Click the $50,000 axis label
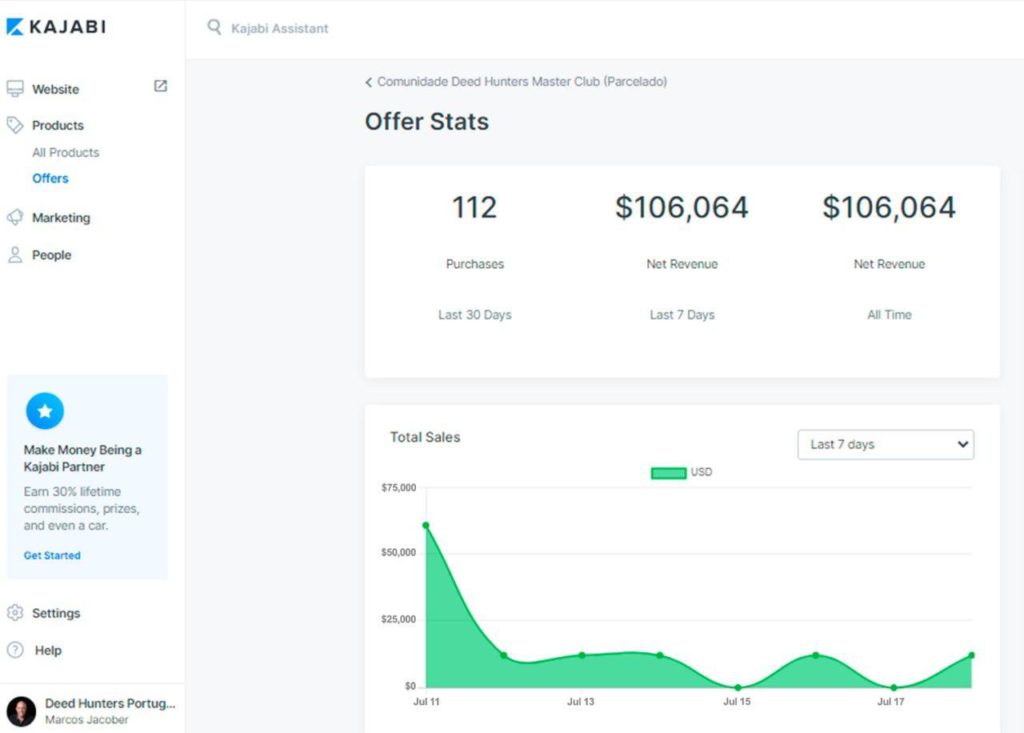 [398, 553]
